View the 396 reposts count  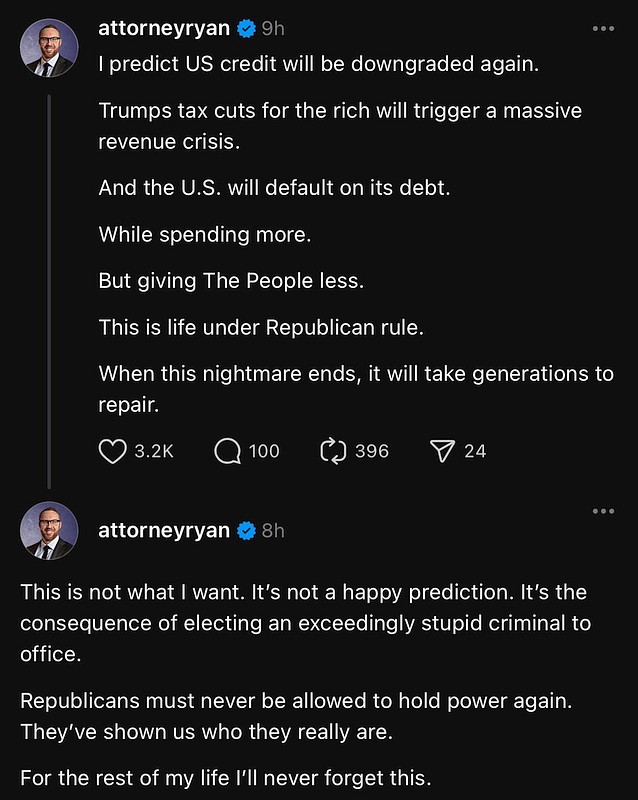[x=372, y=451]
